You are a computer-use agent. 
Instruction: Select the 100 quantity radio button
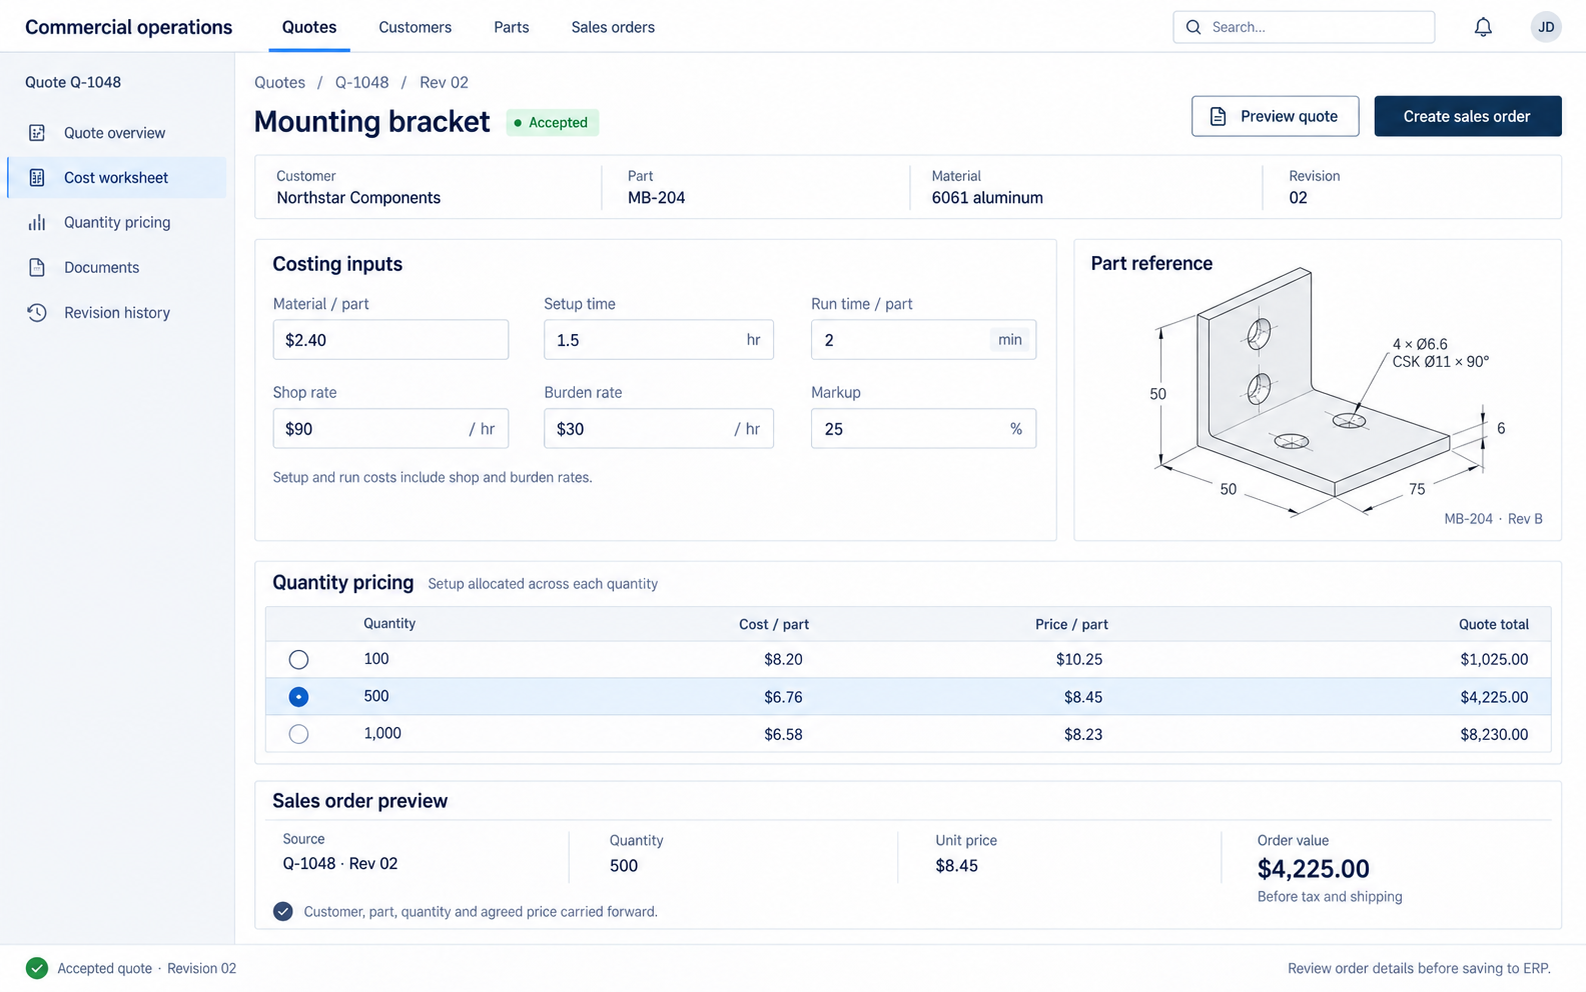298,659
